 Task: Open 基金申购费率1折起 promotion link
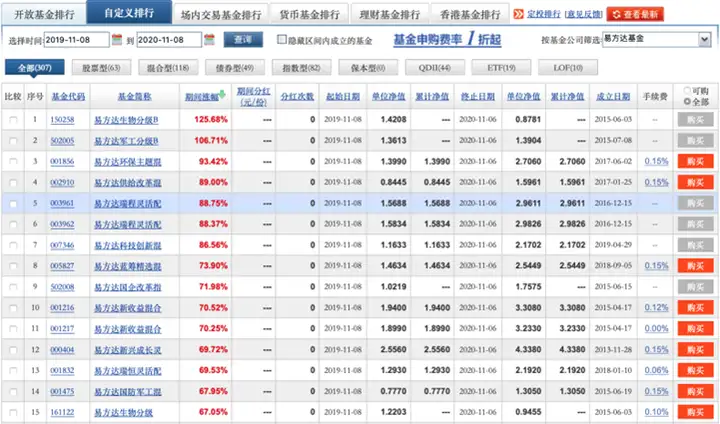pyautogui.click(x=447, y=40)
